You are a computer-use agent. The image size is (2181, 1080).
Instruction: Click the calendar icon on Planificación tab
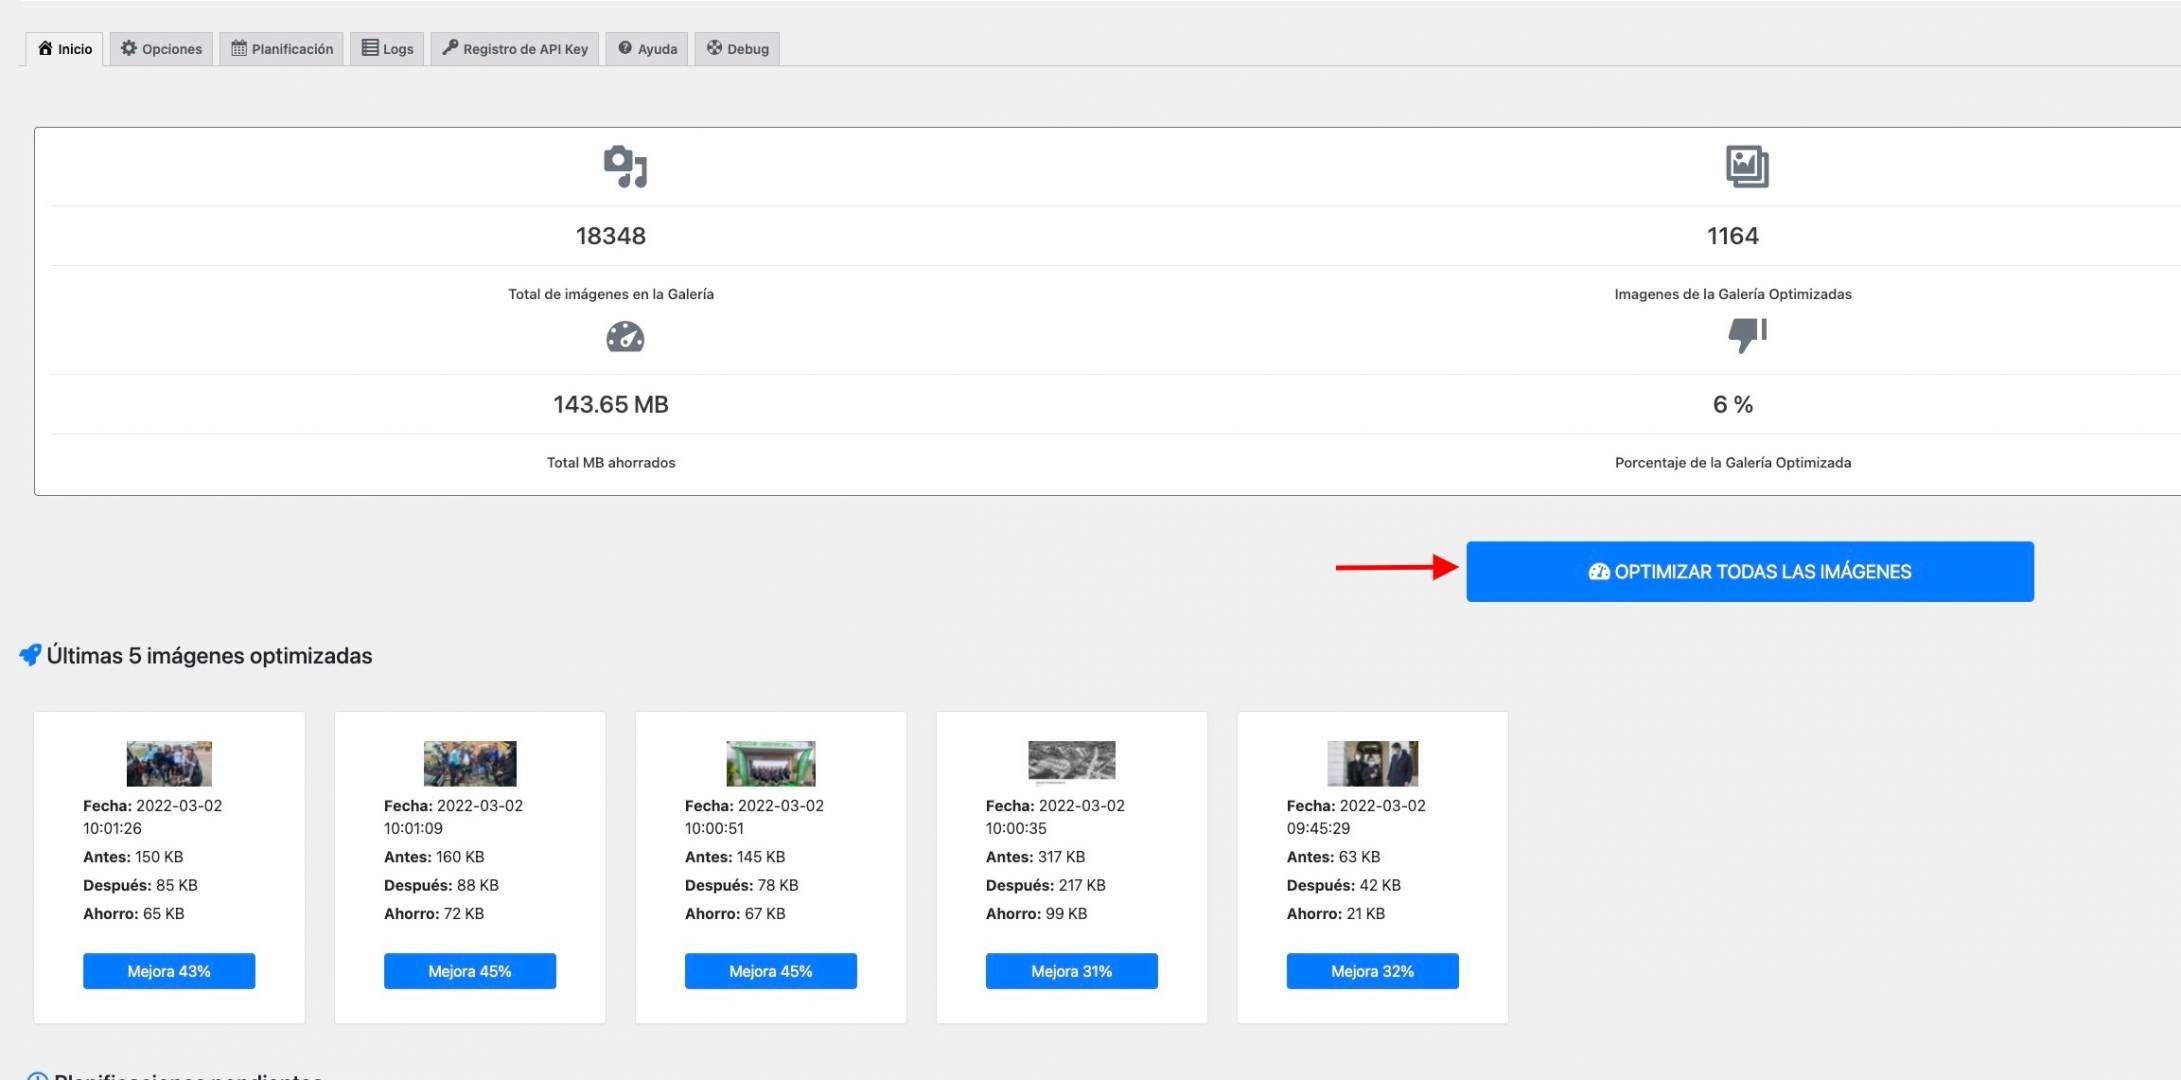click(239, 48)
